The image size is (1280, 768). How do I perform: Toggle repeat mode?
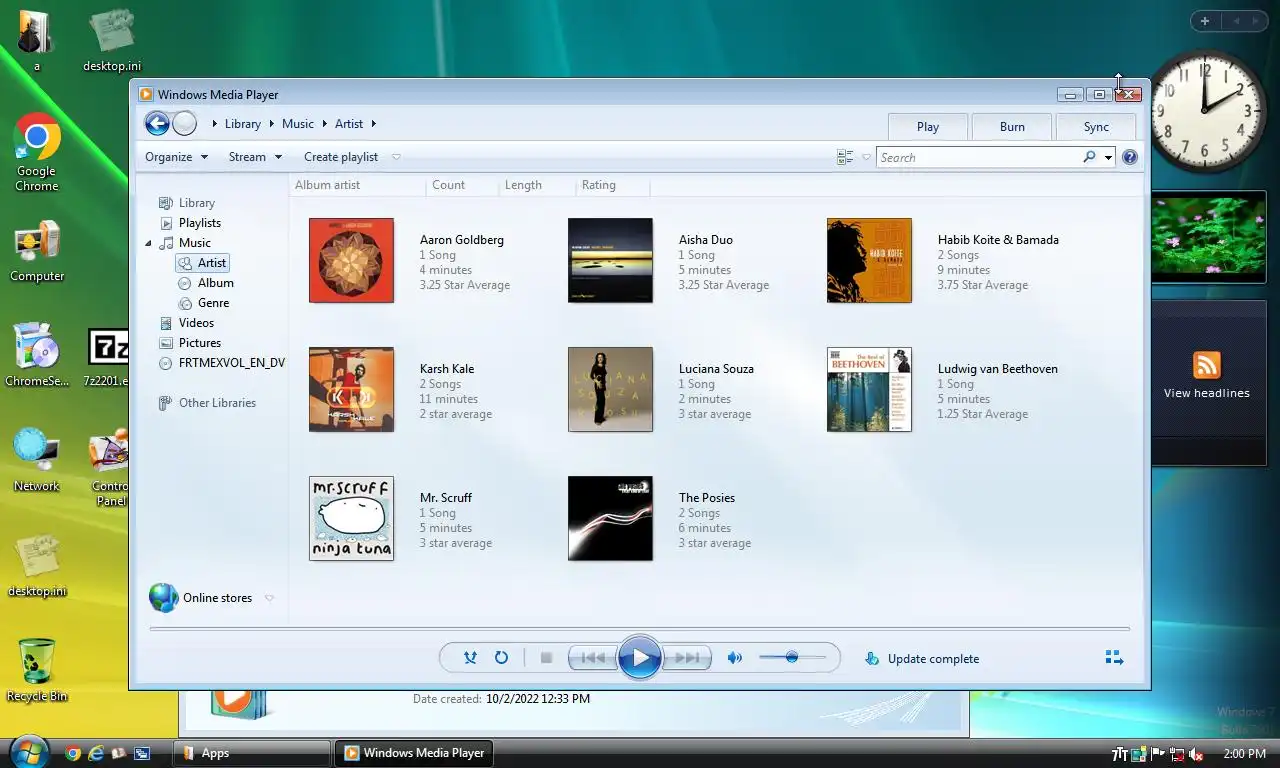coord(501,658)
